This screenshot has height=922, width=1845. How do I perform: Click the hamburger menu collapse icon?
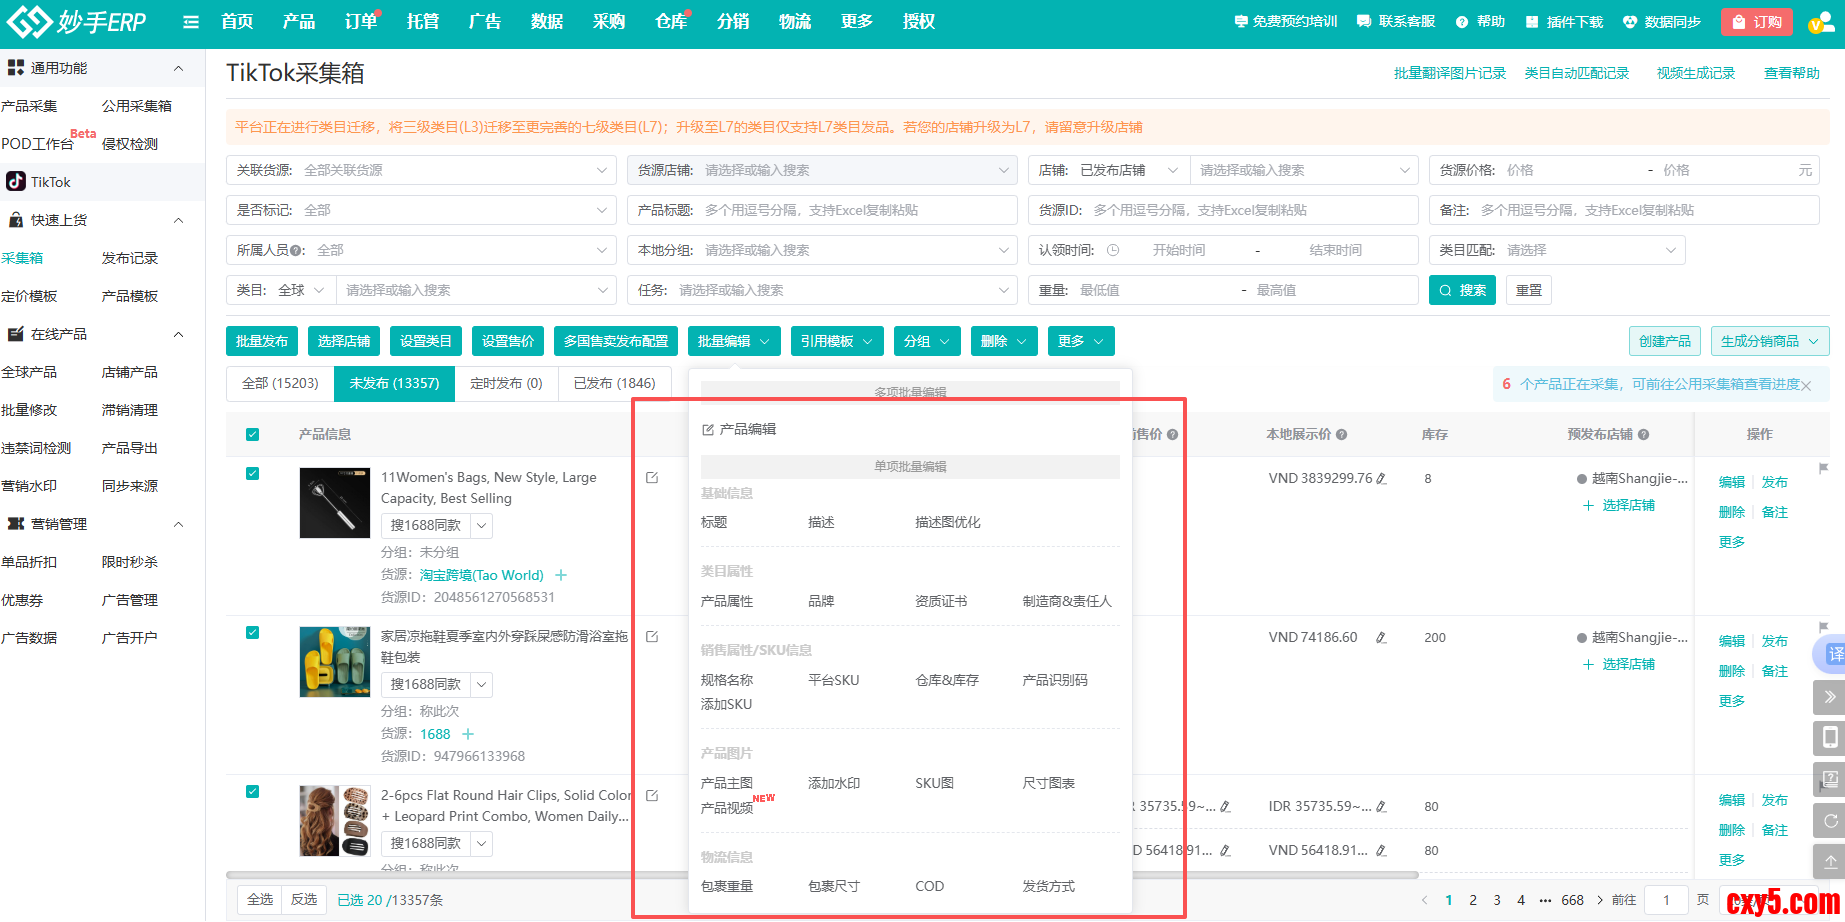tap(191, 22)
